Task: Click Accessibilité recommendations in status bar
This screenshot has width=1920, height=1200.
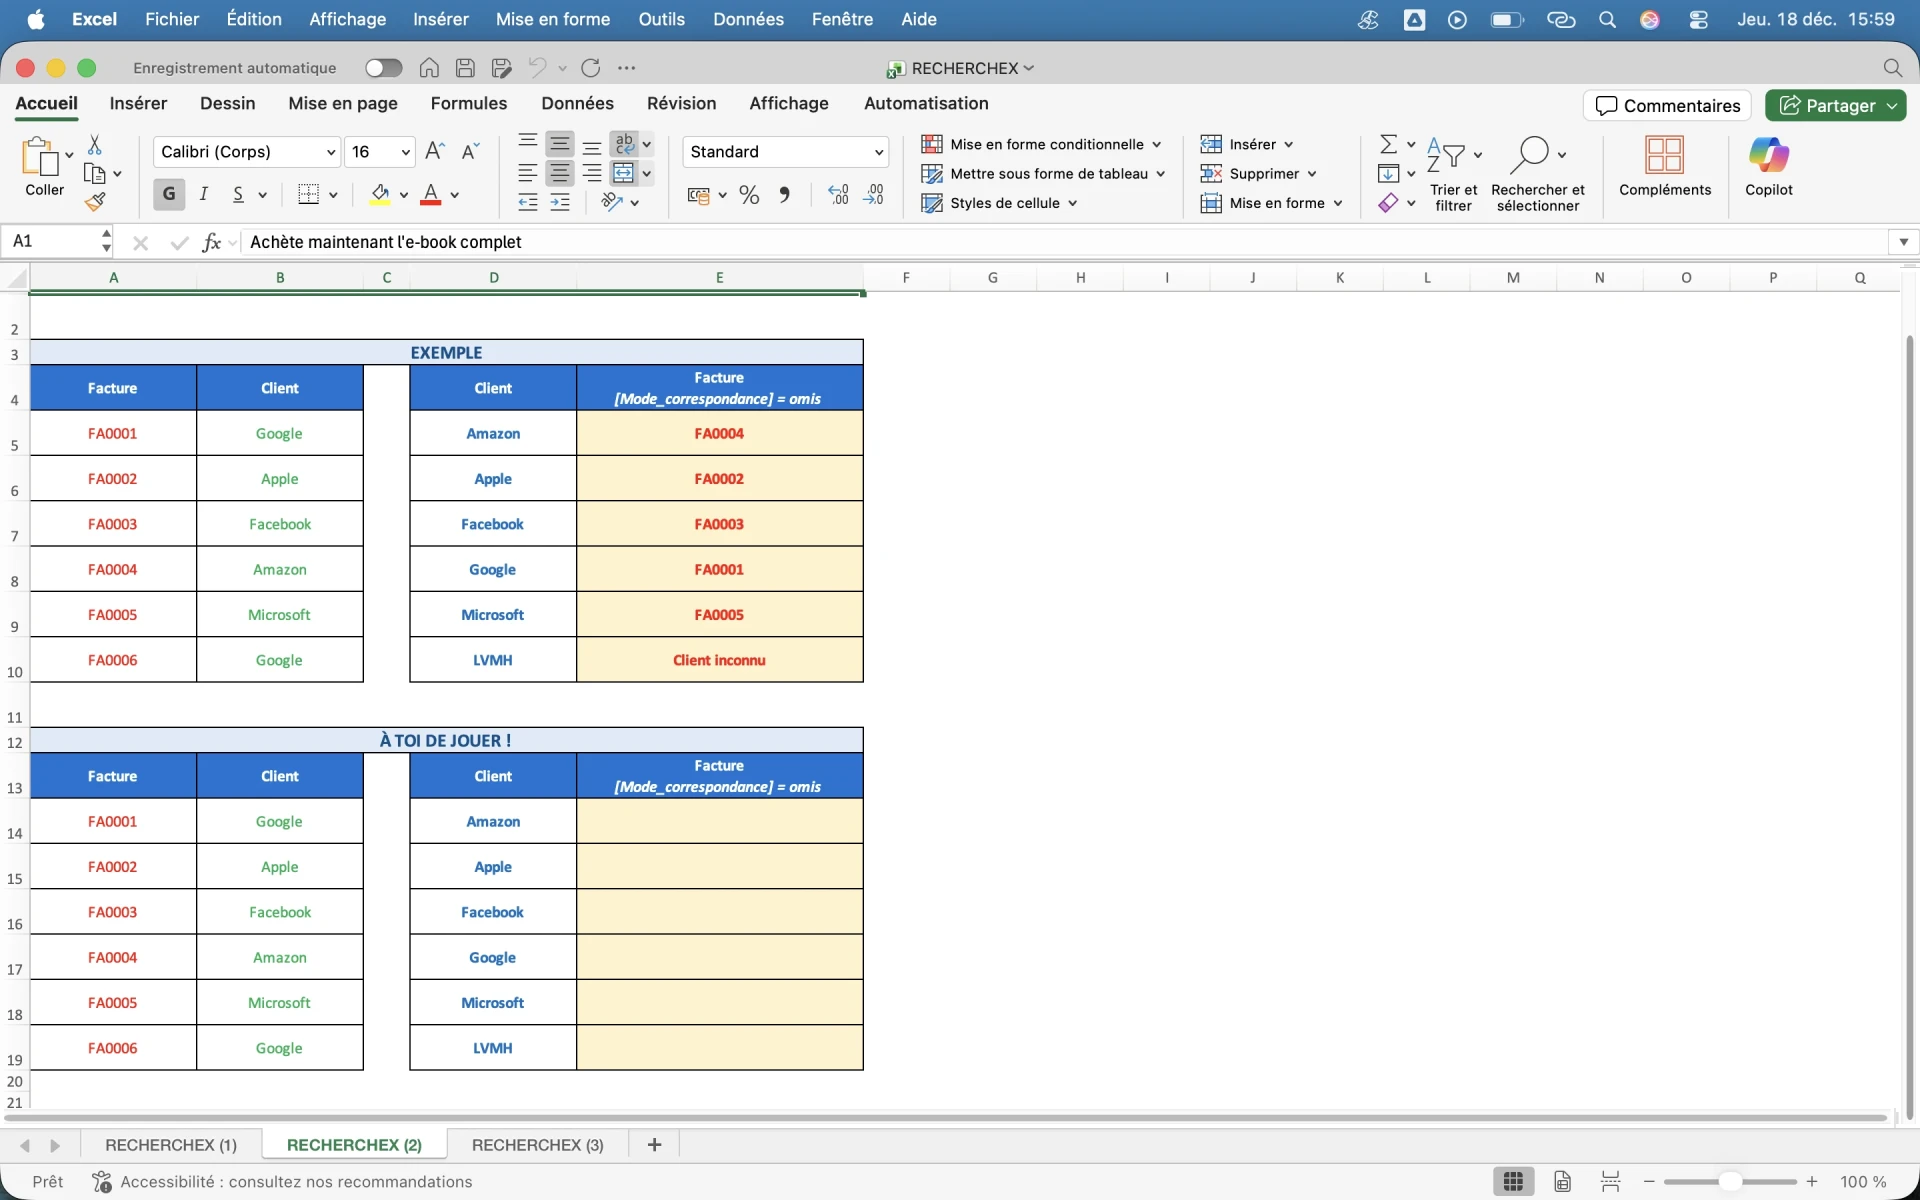Action: point(282,1182)
